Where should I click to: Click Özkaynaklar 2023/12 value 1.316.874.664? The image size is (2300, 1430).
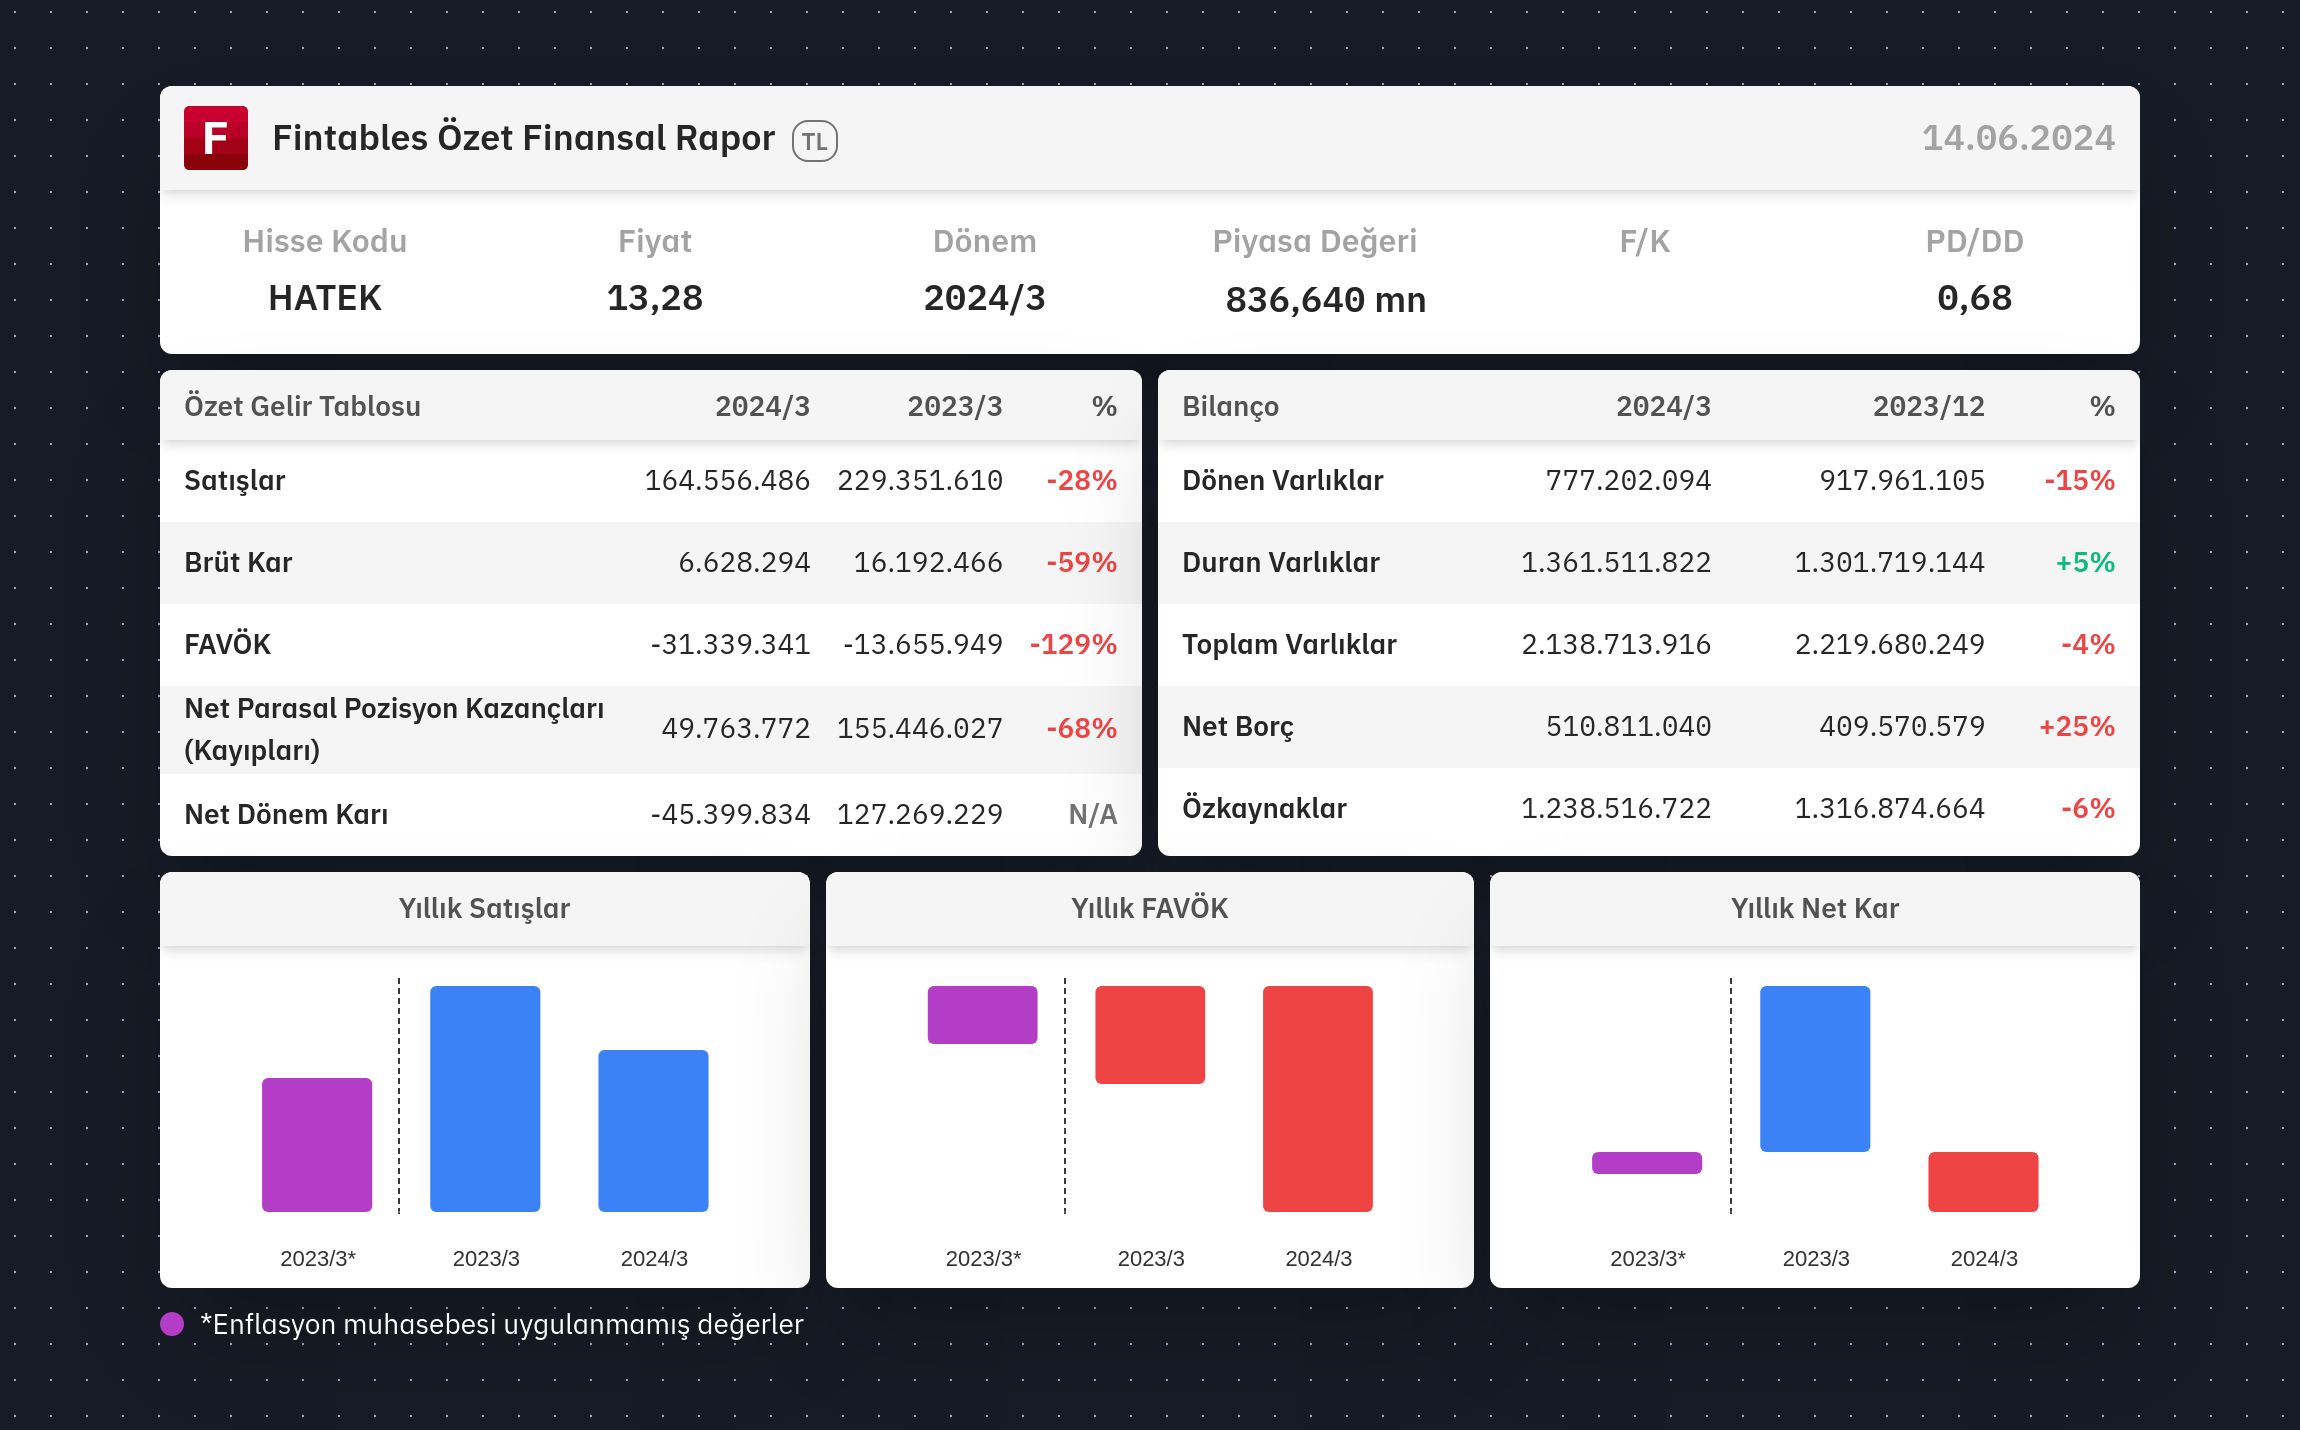click(1889, 808)
